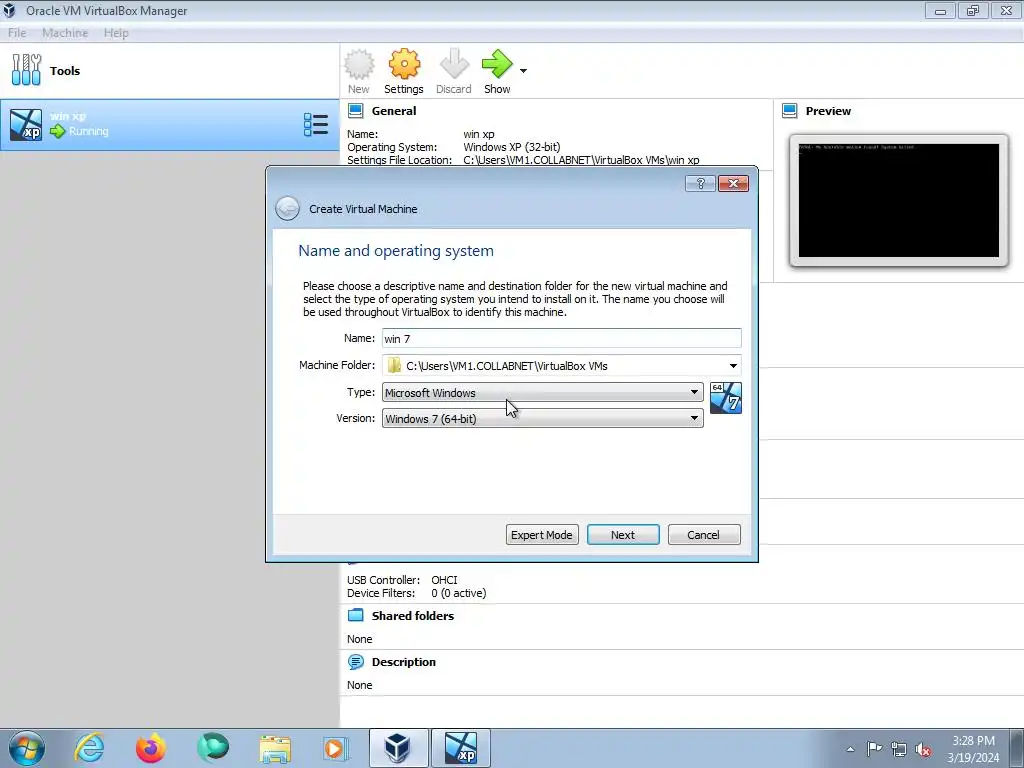
Task: Click the help question mark button in dialog
Action: pos(700,184)
